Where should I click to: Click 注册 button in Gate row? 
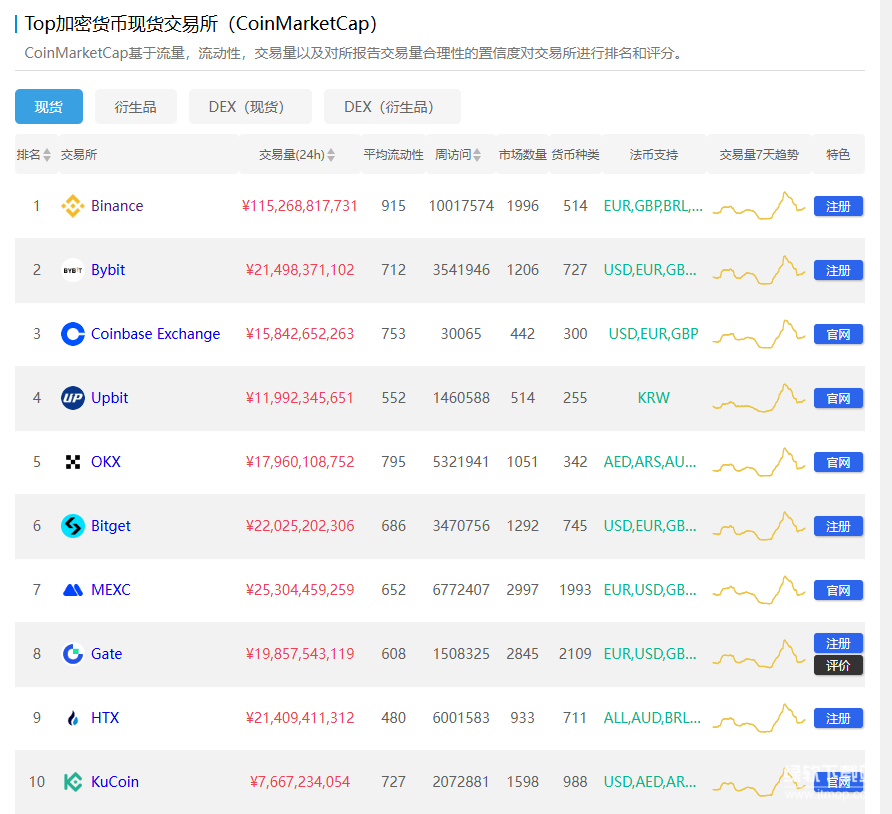click(x=838, y=643)
